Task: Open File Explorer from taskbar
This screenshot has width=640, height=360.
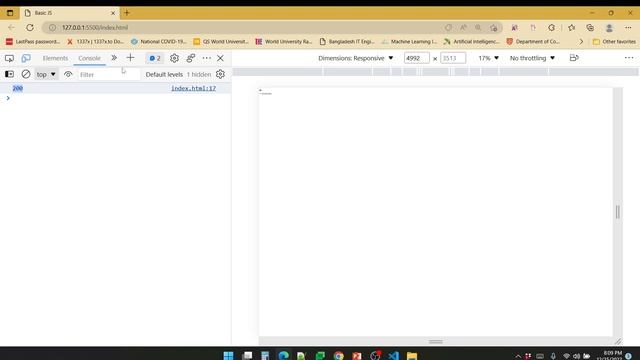Action: 412,356
